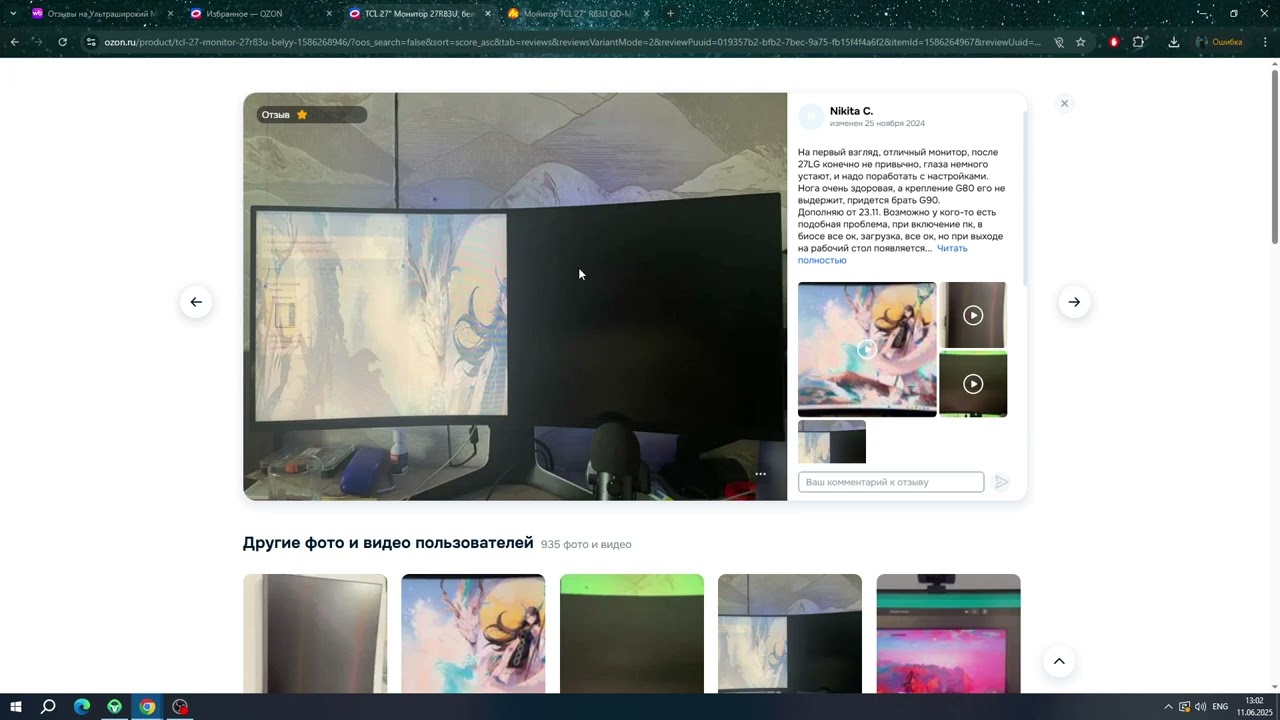
Task: Launch Microsoft Edge from the taskbar
Action: click(x=82, y=707)
